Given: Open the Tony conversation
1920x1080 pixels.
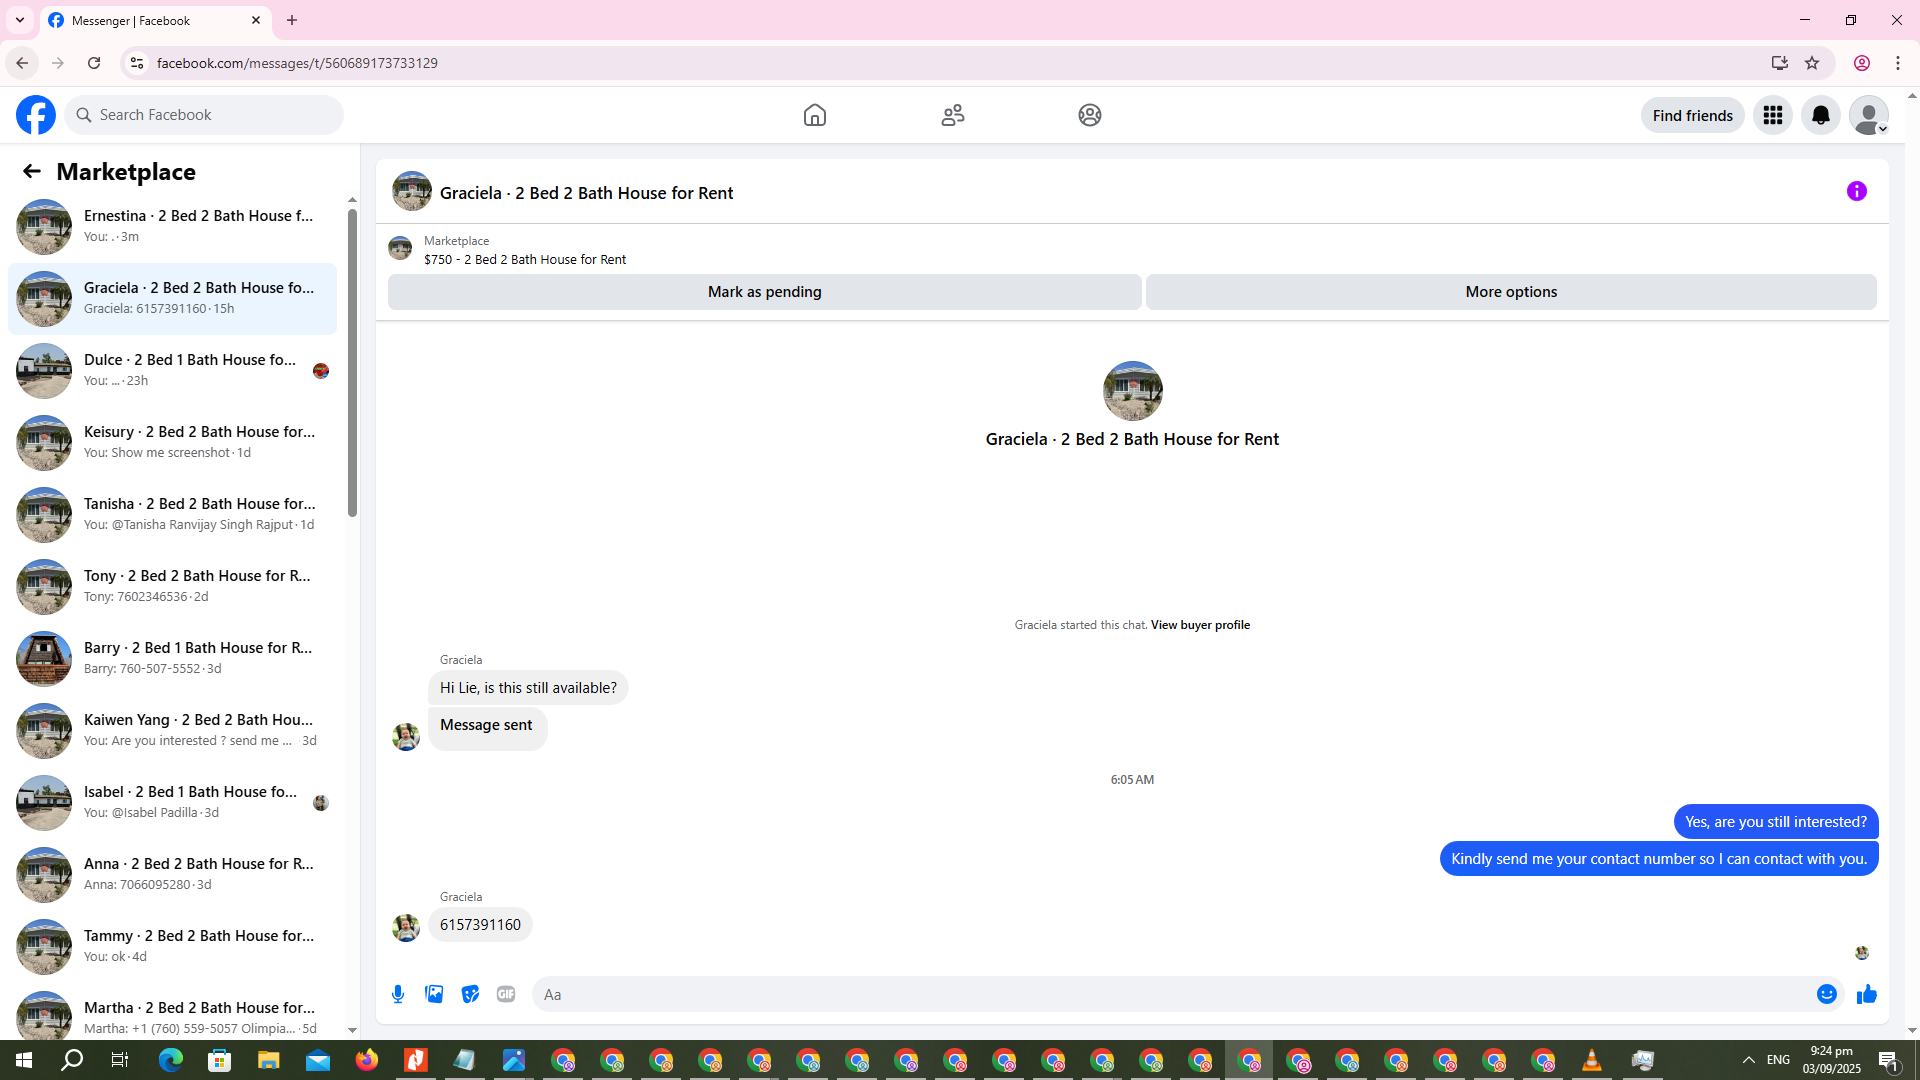Looking at the screenshot, I should coord(172,586).
